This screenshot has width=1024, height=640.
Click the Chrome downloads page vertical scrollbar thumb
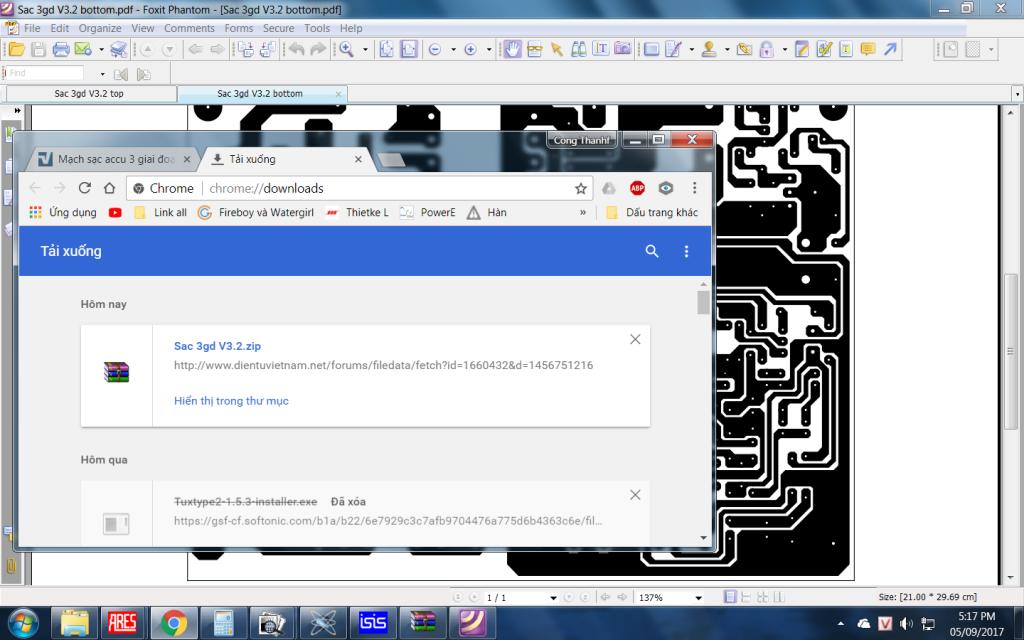[703, 302]
